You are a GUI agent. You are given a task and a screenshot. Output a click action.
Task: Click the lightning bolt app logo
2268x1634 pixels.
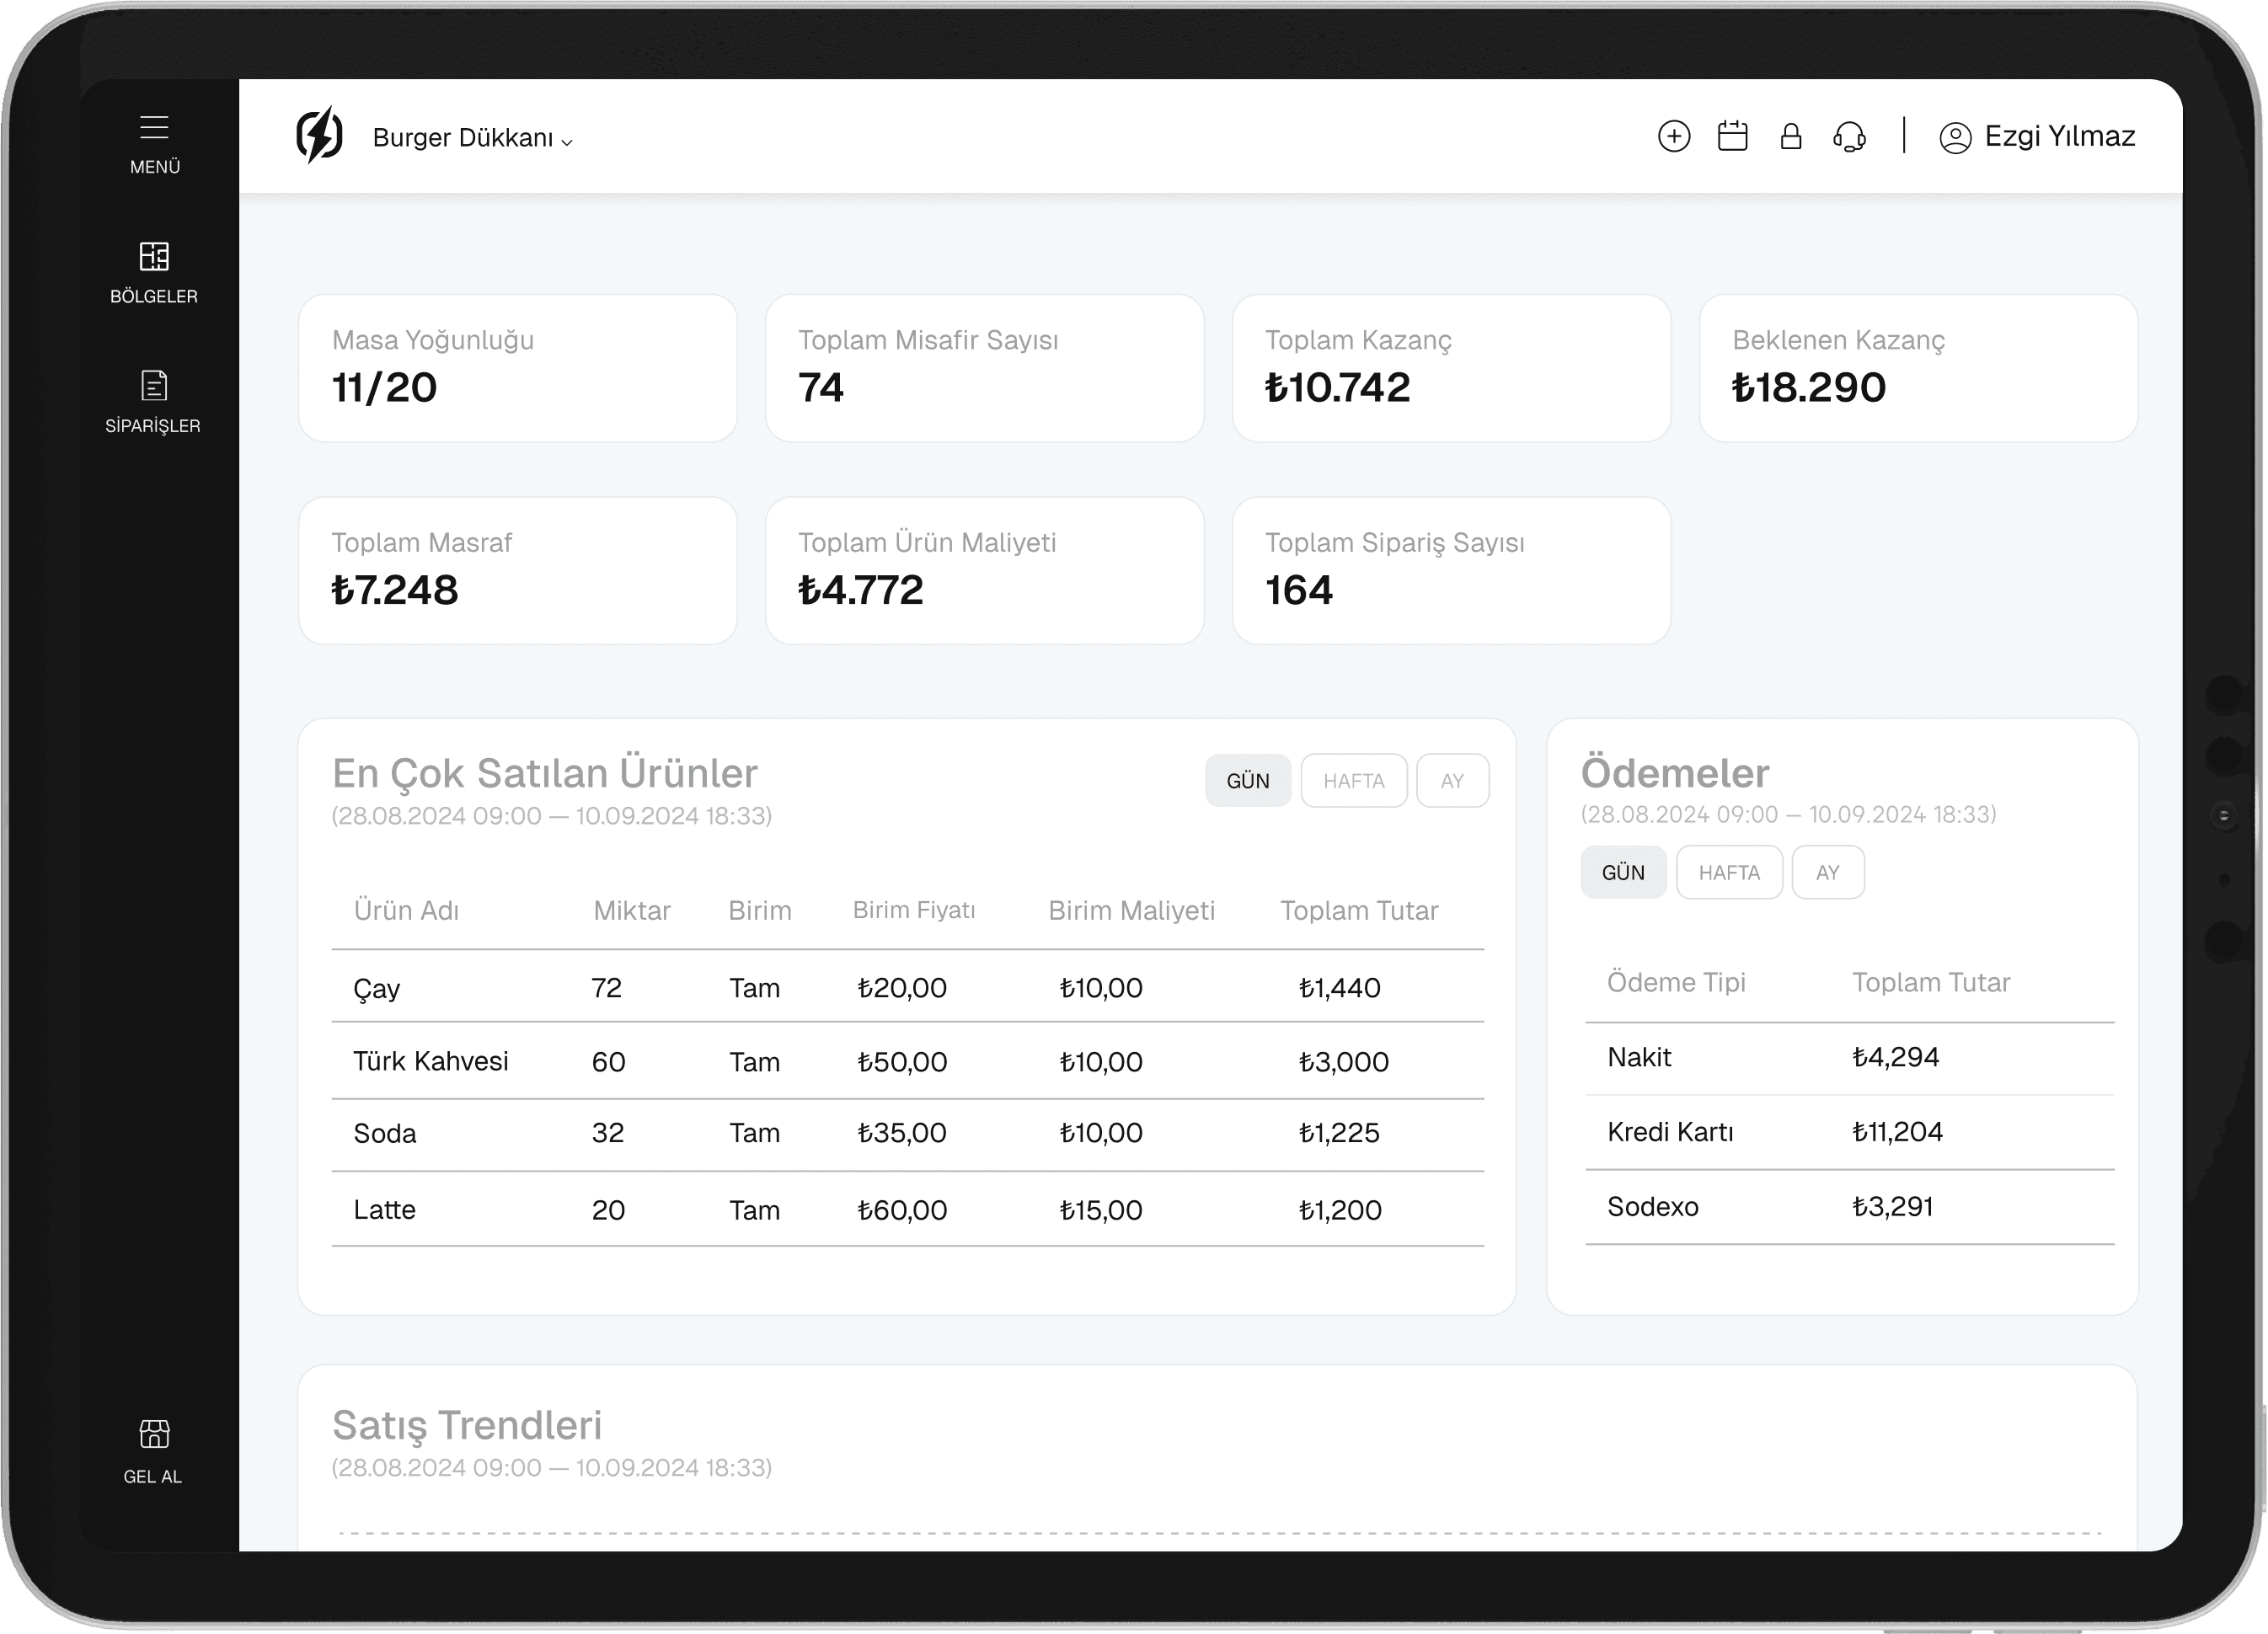click(320, 136)
